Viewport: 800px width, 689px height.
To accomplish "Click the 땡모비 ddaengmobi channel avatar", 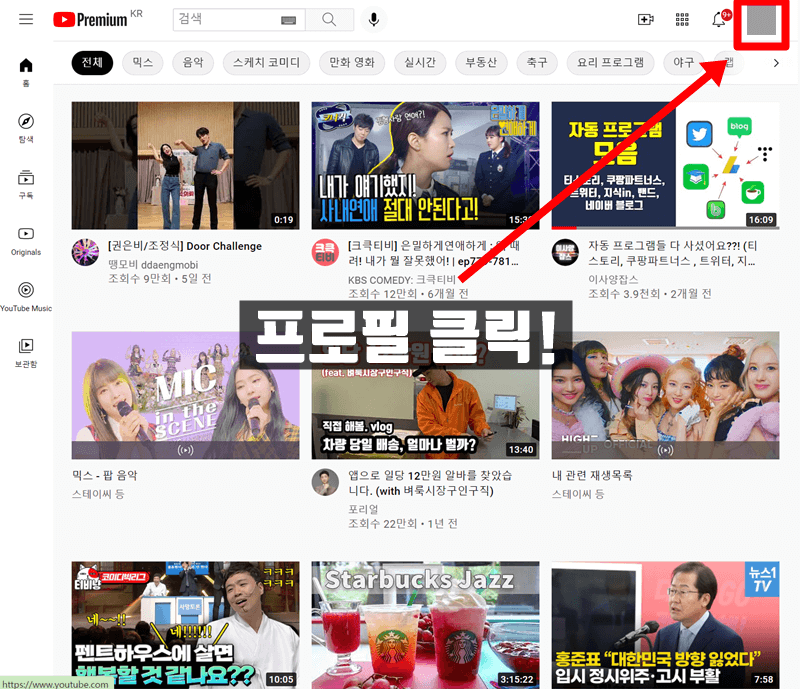I will click(x=85, y=252).
